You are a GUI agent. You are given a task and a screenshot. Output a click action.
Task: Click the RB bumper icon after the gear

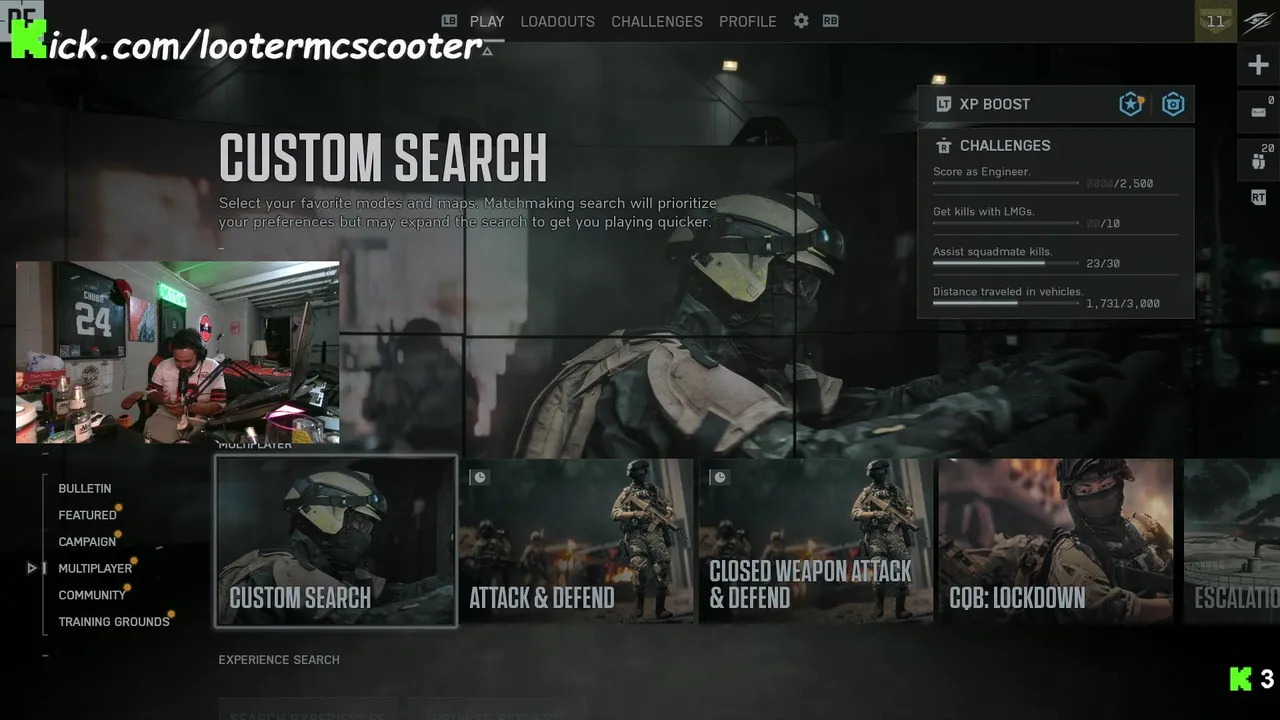pyautogui.click(x=830, y=21)
